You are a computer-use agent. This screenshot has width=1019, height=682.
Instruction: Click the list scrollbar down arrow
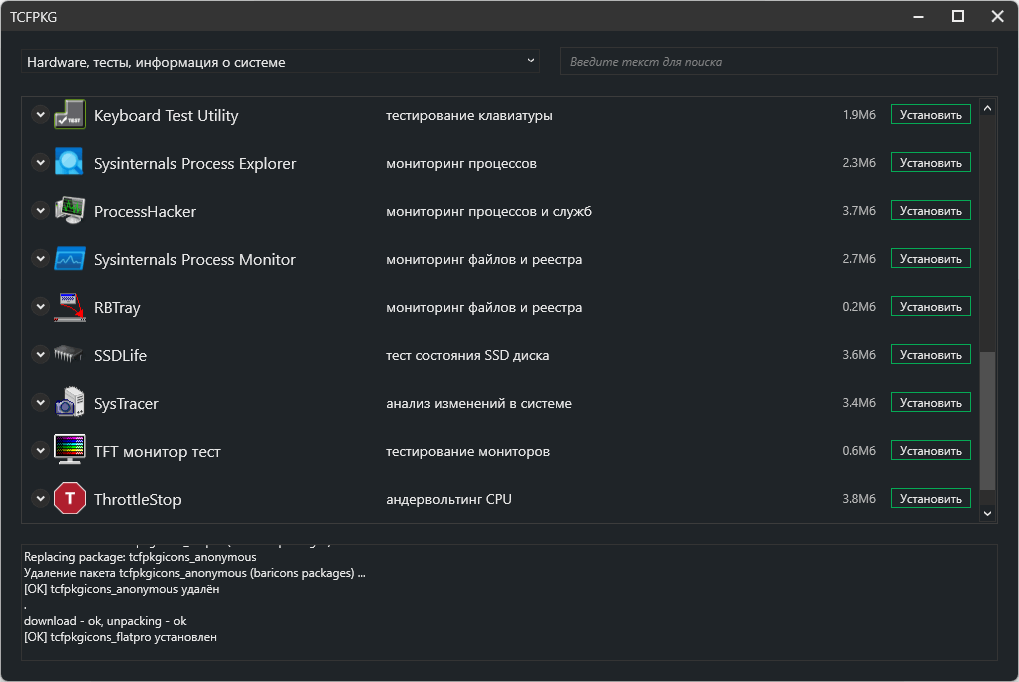pos(987,512)
